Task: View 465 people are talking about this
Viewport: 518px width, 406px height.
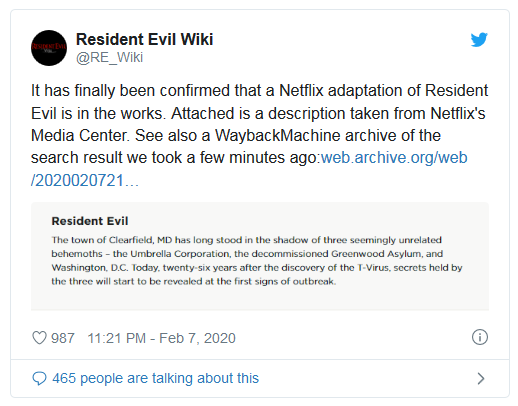Action: 155,378
